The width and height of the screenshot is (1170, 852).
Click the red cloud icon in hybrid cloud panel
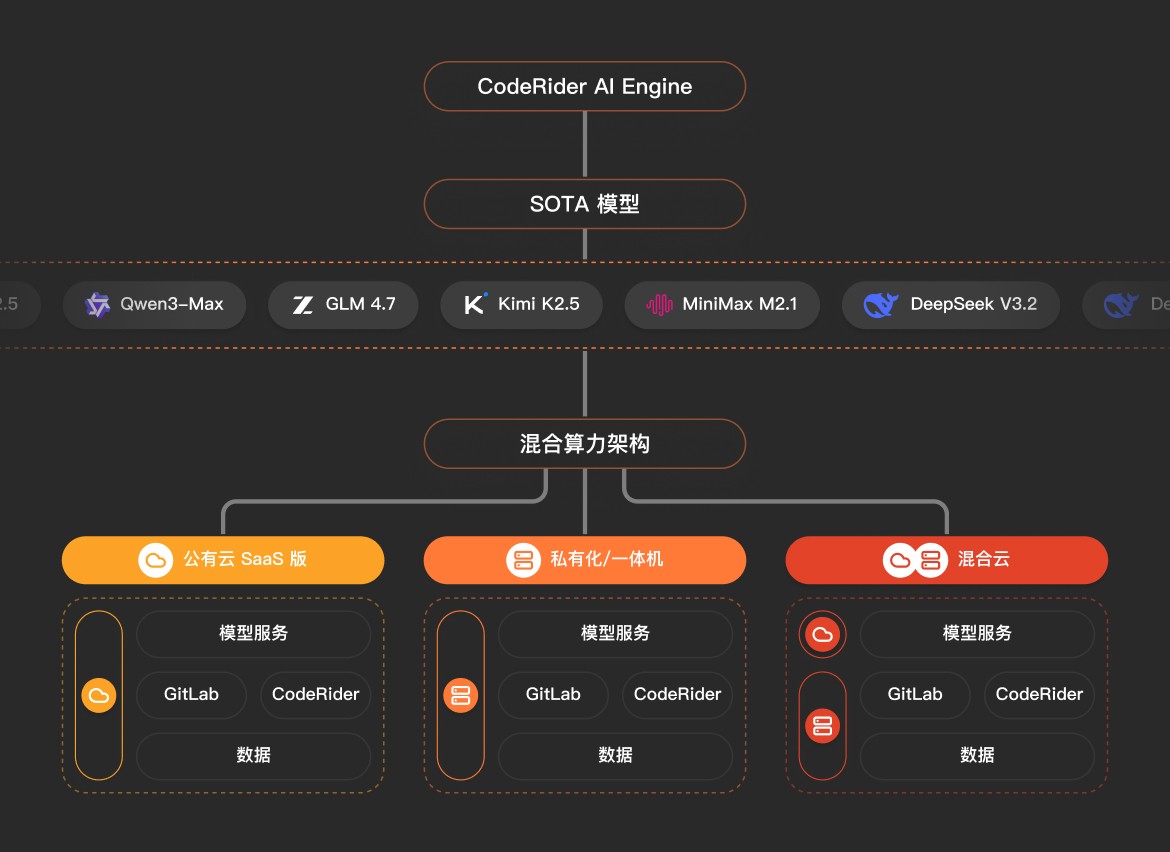(822, 634)
